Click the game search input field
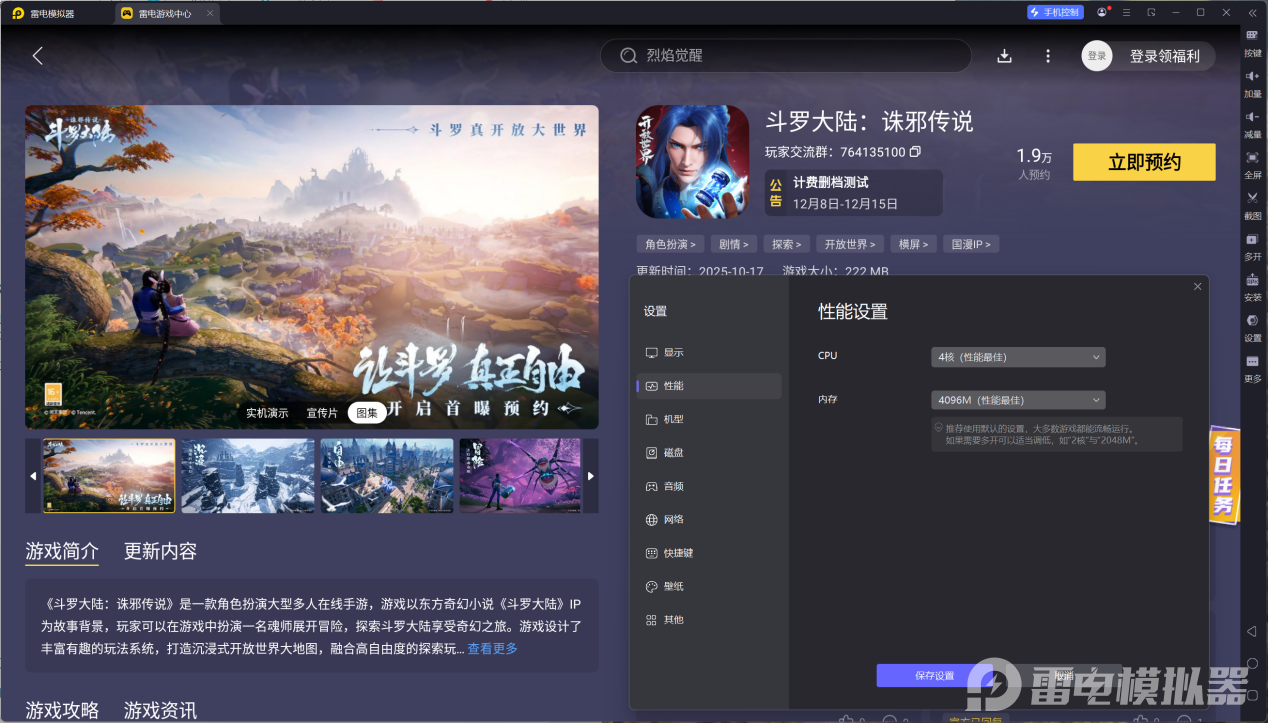This screenshot has width=1268, height=723. [785, 55]
